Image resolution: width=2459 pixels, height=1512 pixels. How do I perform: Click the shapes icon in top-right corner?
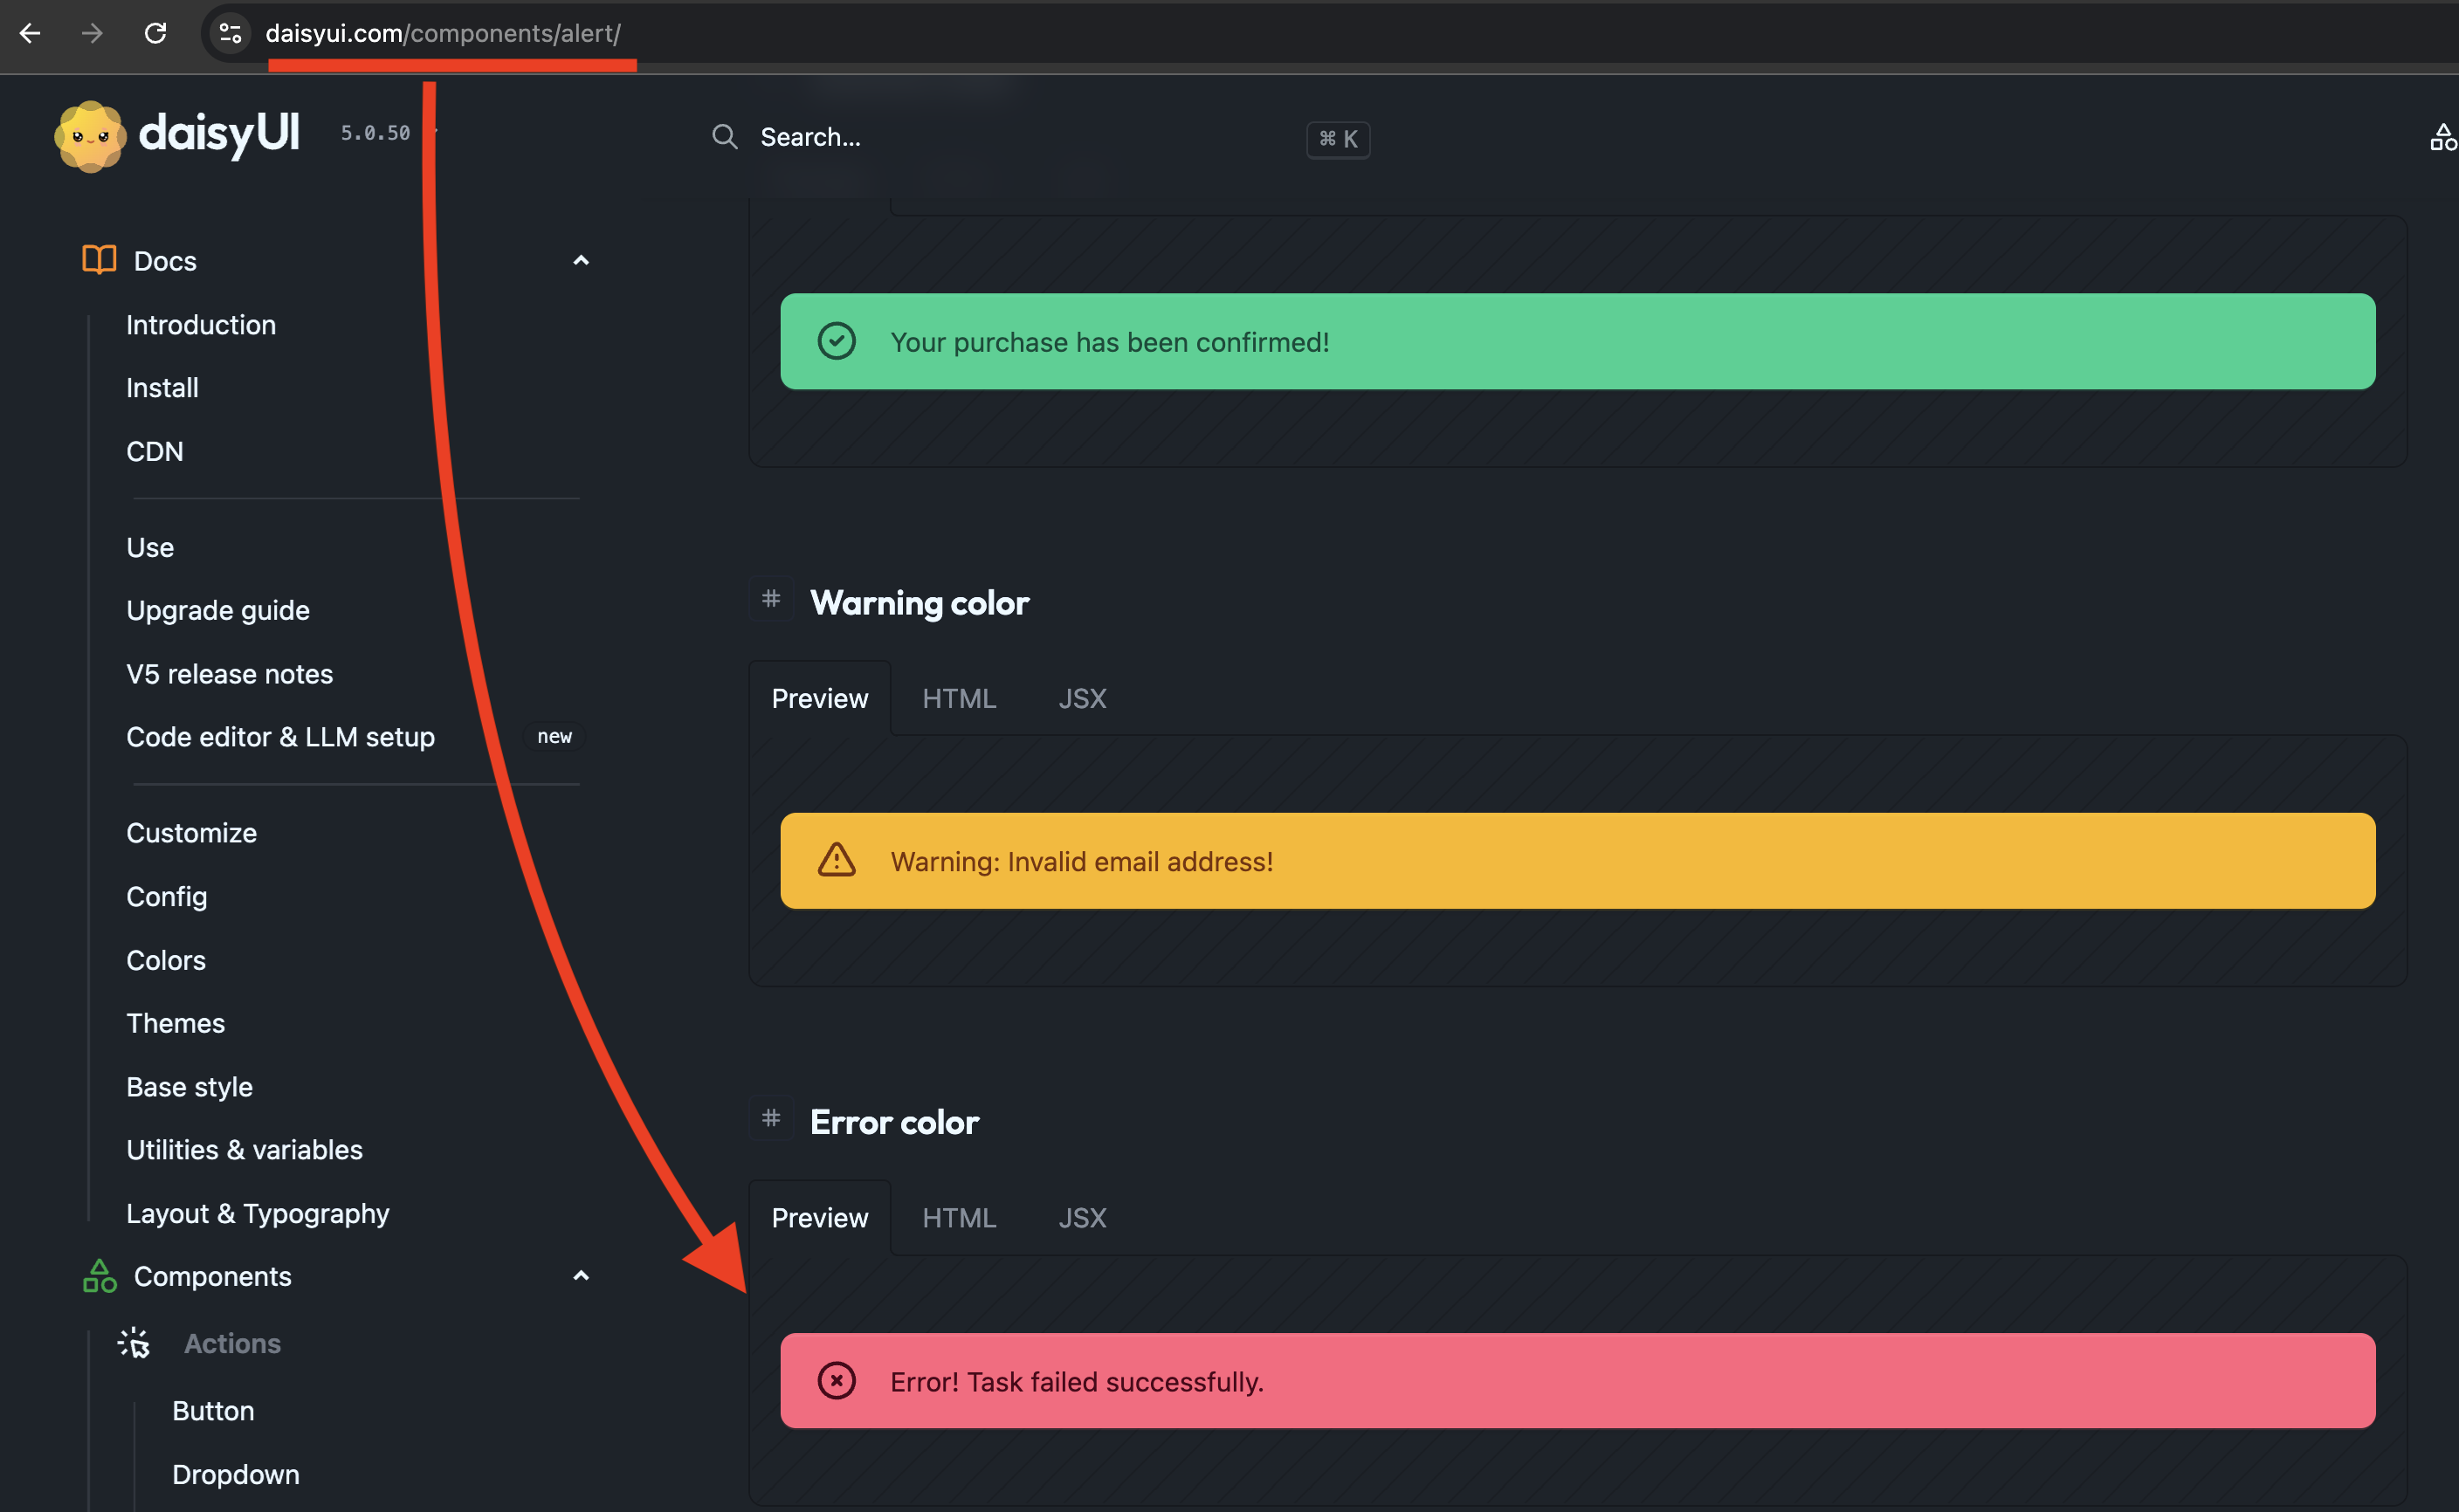point(2443,137)
